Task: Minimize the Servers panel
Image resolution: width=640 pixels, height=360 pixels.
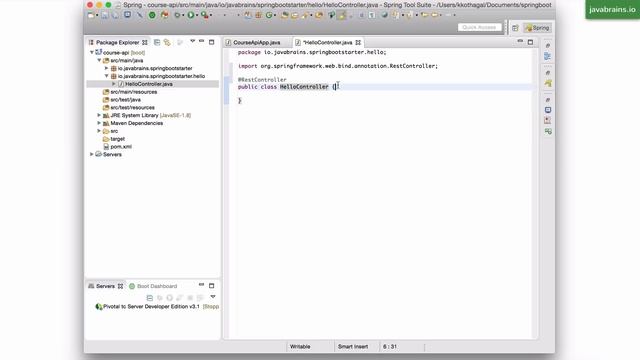Action: (202, 285)
